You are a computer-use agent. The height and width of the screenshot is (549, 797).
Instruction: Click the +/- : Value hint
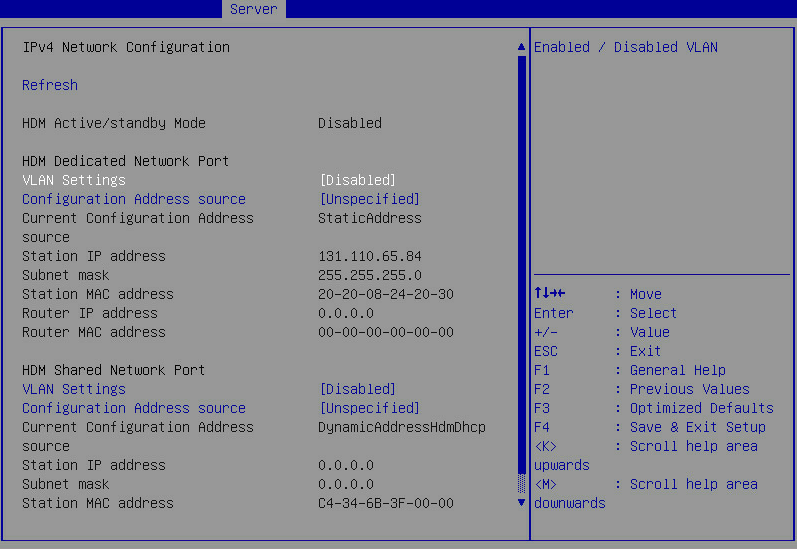pos(602,332)
